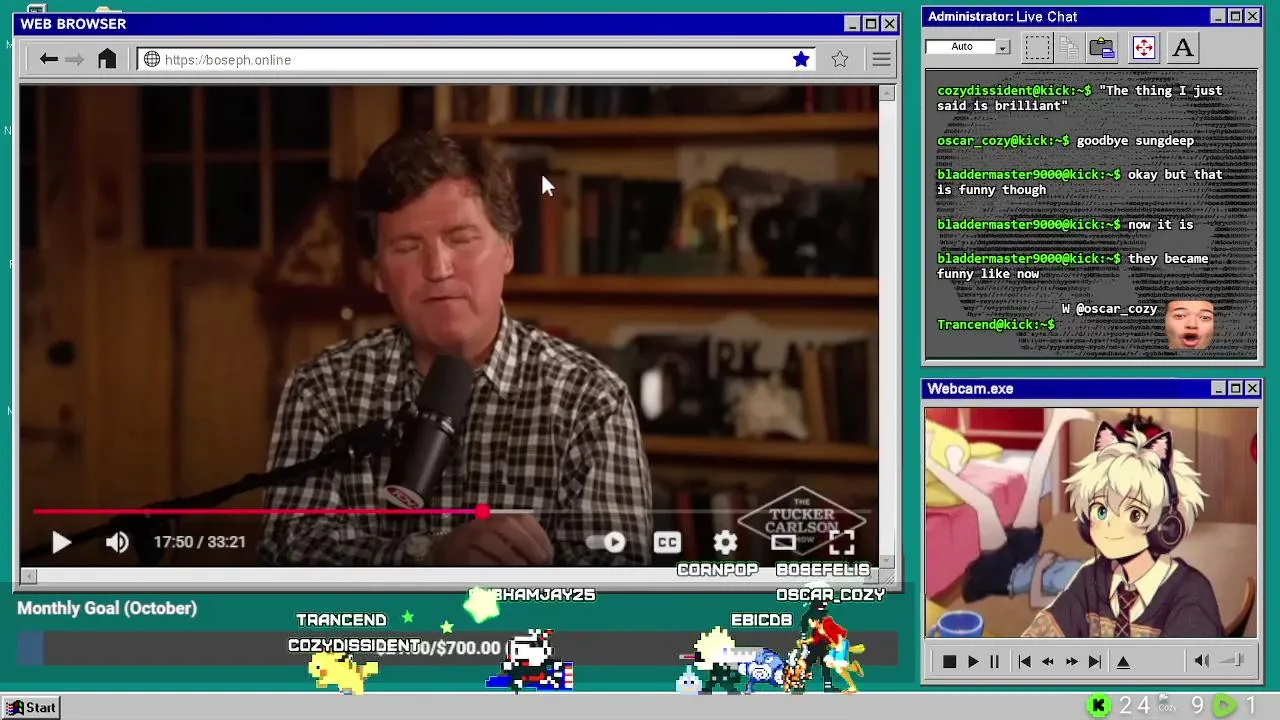Click the Auto dropdown arrow button

(1003, 47)
